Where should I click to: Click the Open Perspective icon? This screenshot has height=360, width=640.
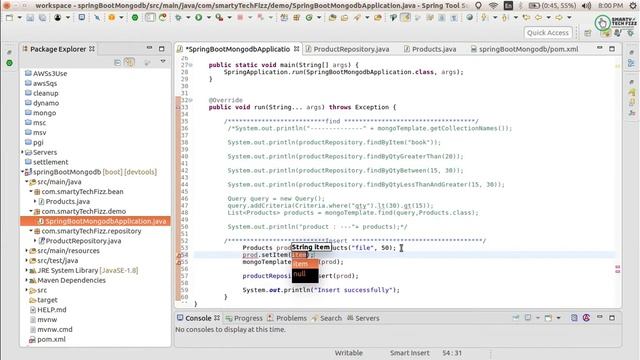pyautogui.click(x=588, y=33)
